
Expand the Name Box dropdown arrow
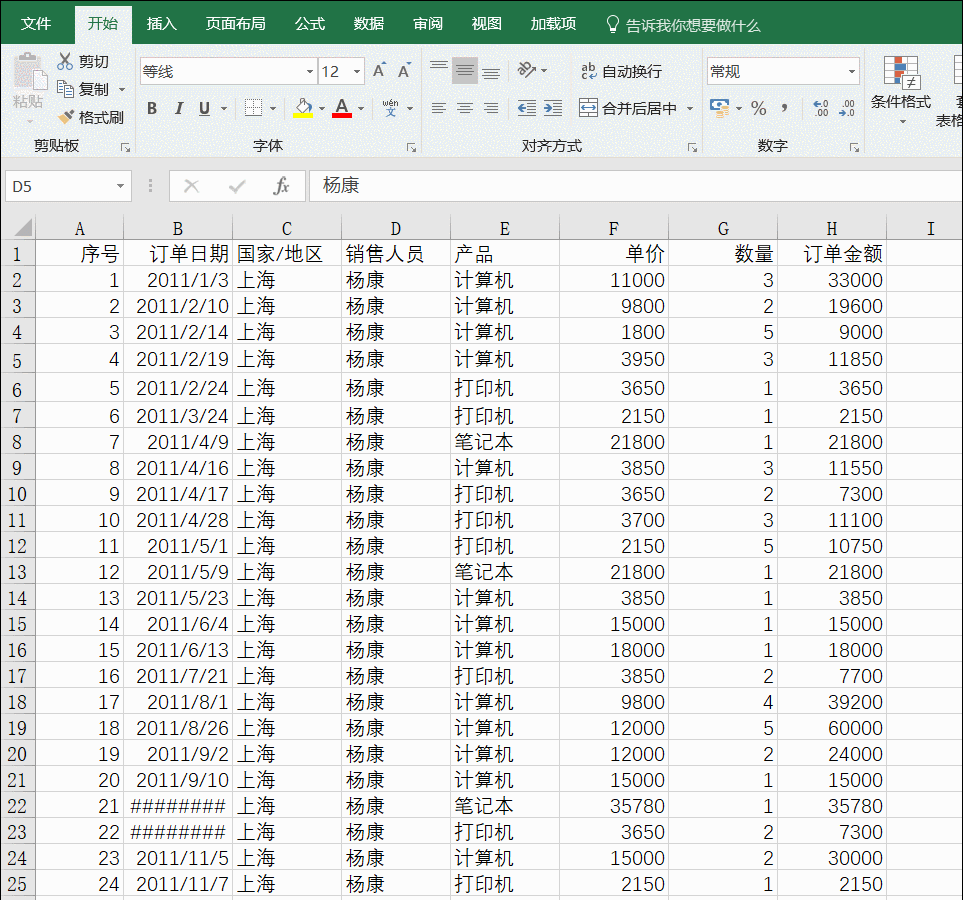click(121, 186)
